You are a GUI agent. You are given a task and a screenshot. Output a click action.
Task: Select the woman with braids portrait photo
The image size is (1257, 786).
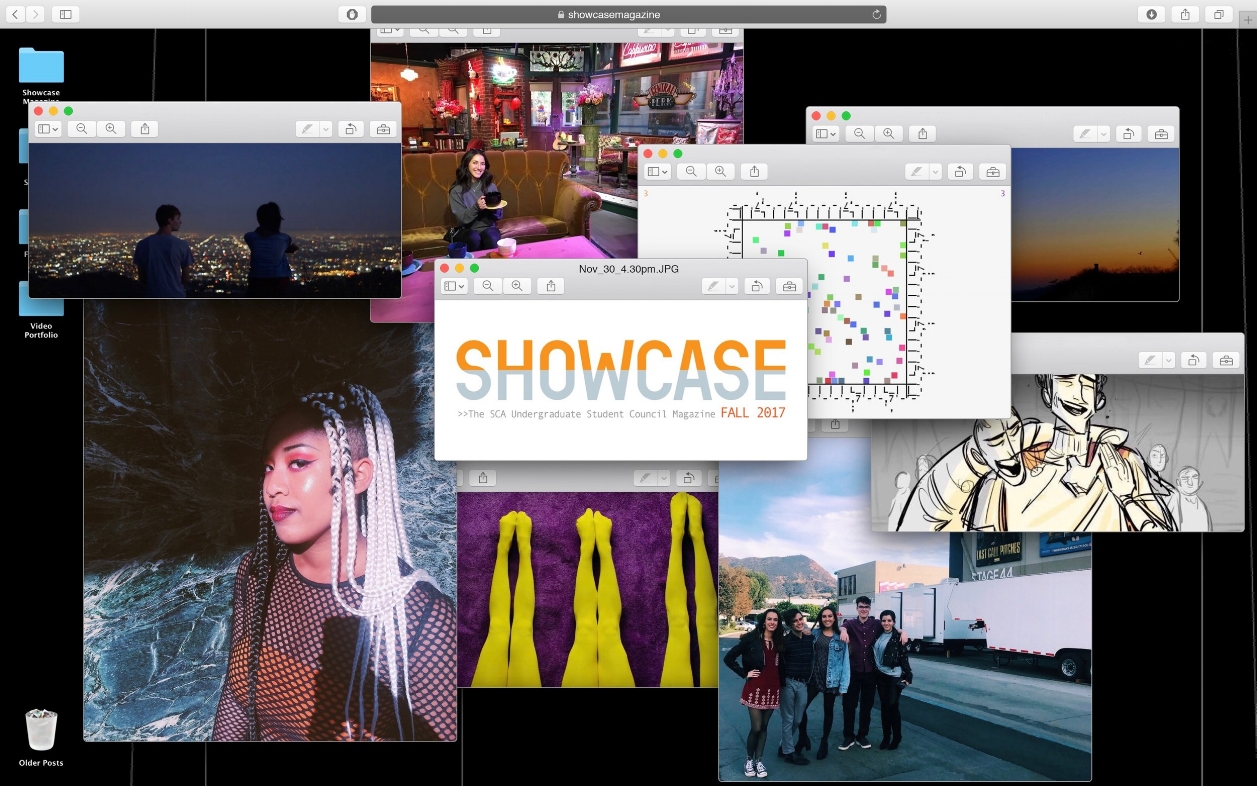270,520
